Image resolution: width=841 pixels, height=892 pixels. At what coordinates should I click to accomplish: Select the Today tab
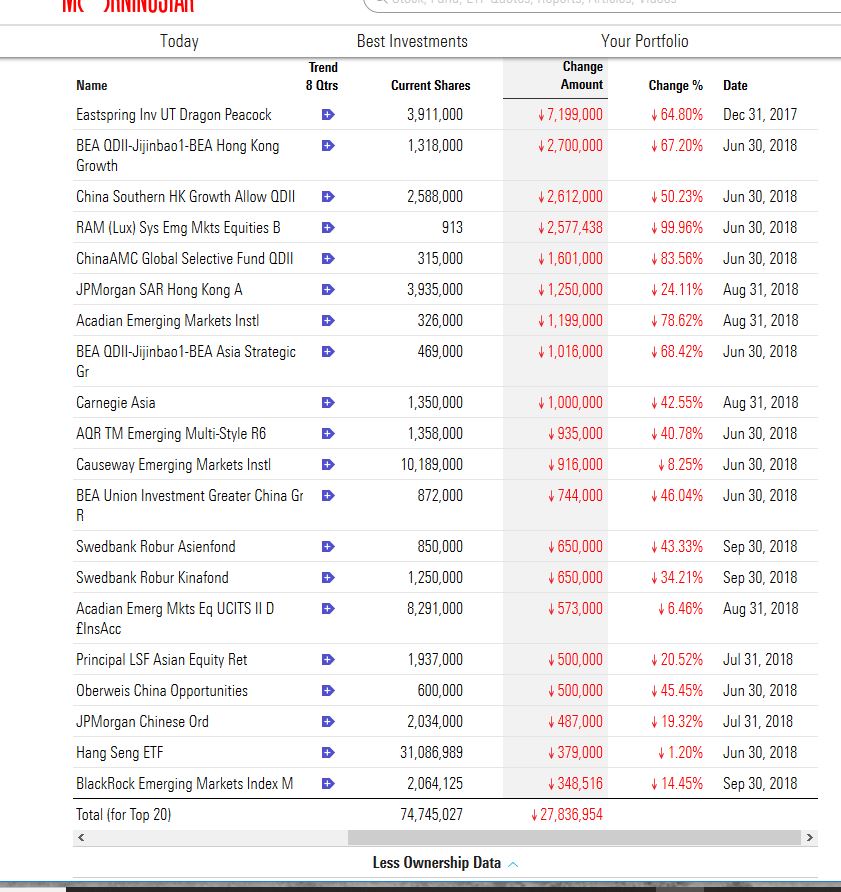point(179,41)
